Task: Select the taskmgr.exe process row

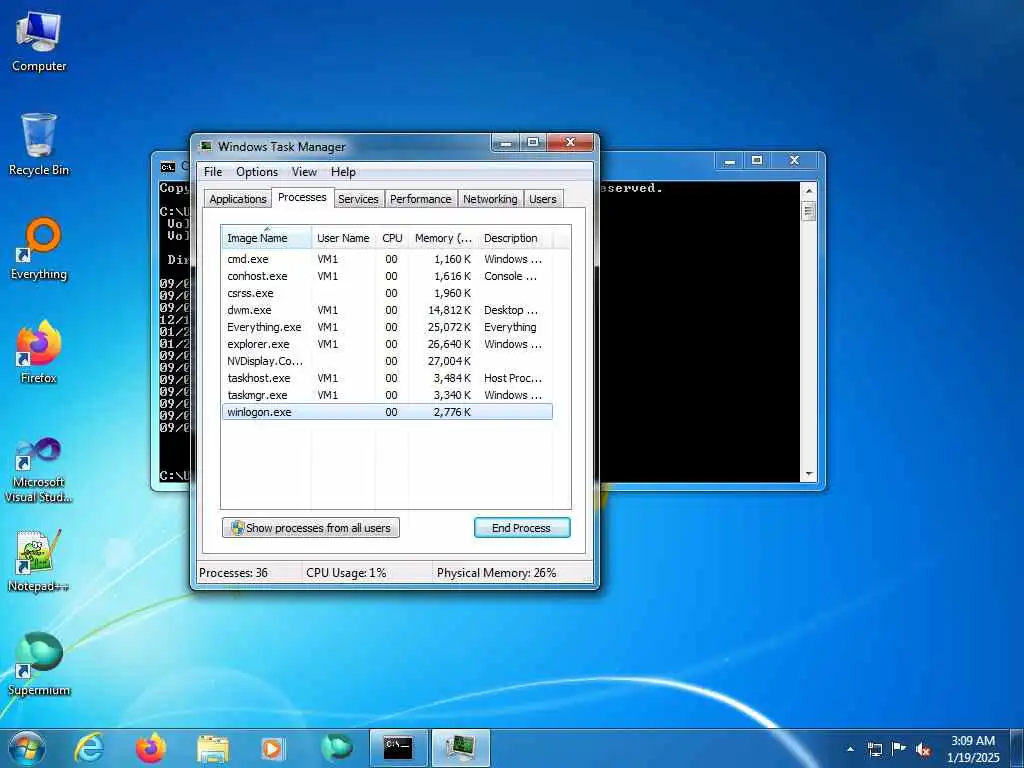Action: tap(387, 395)
